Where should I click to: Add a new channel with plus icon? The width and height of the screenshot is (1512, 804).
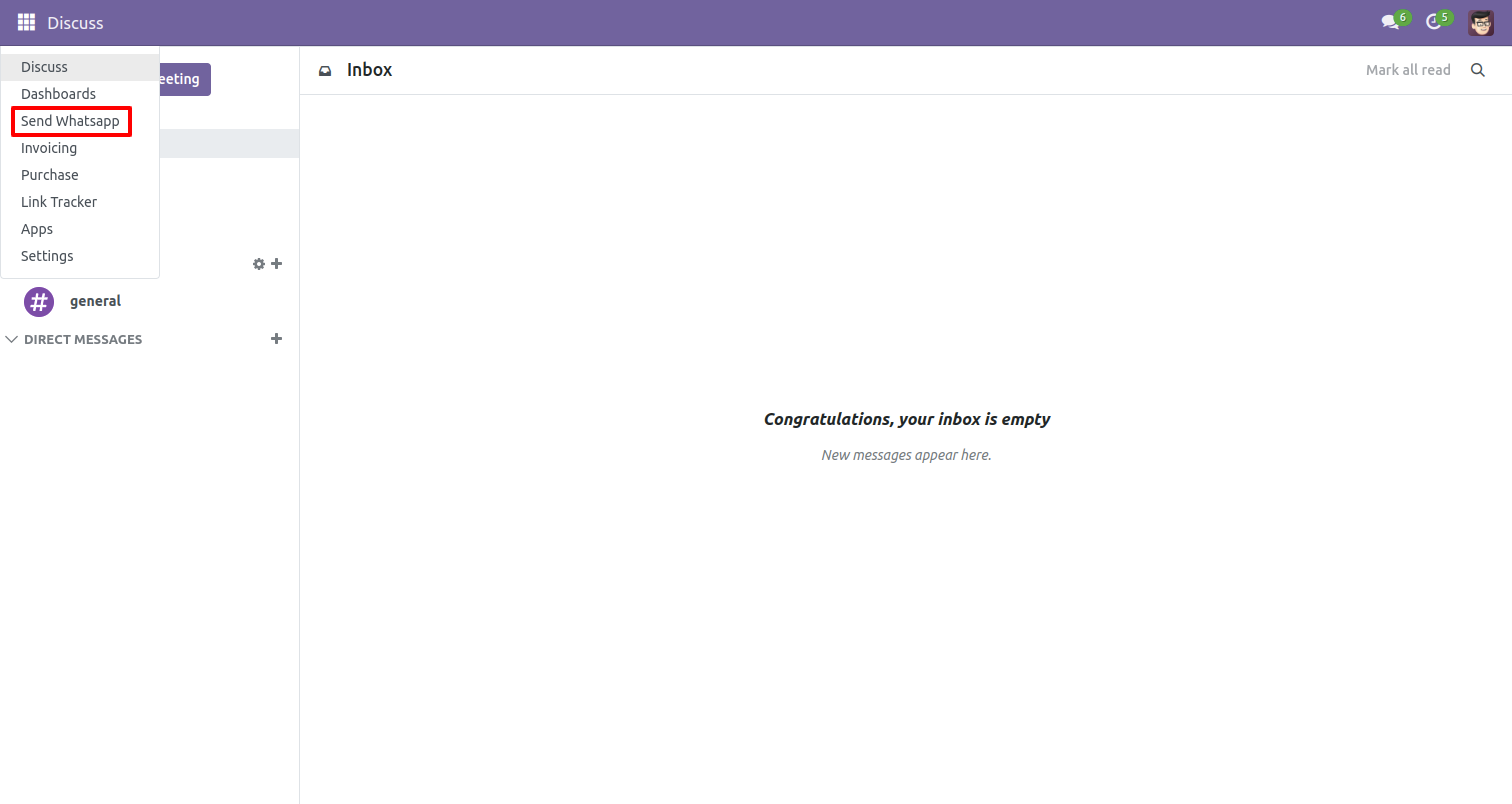coord(277,264)
